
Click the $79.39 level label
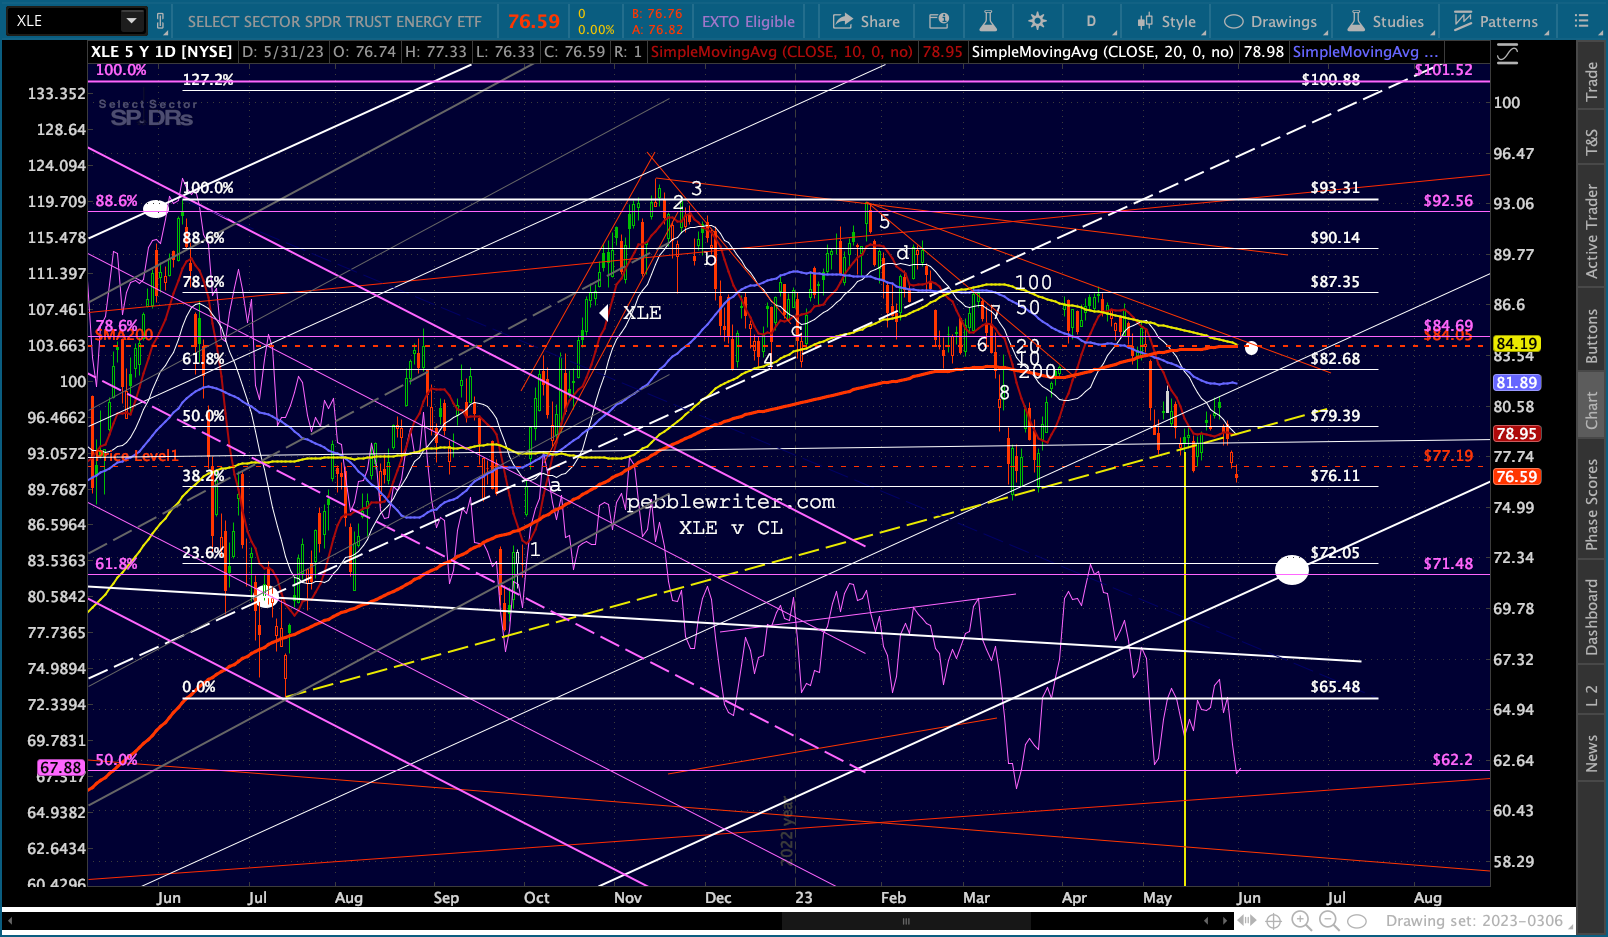point(1335,416)
